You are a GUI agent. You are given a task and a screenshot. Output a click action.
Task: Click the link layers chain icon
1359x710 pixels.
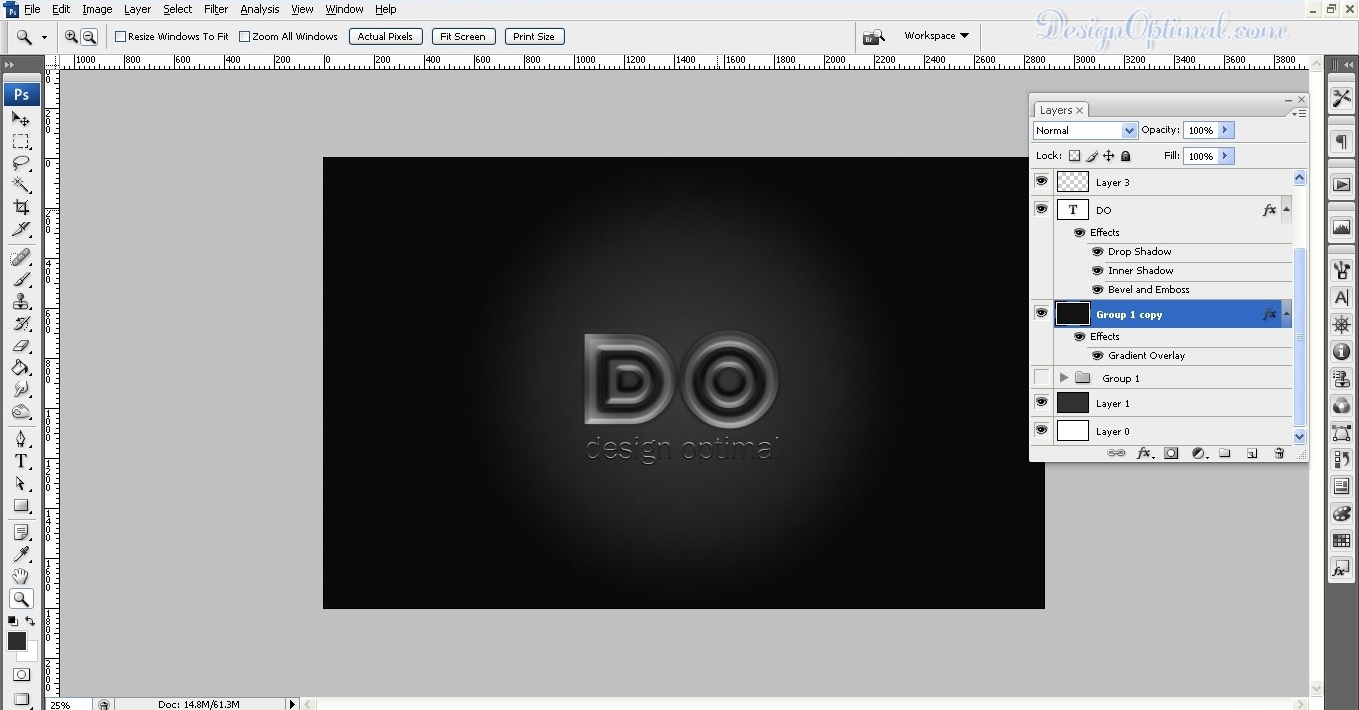point(1116,453)
